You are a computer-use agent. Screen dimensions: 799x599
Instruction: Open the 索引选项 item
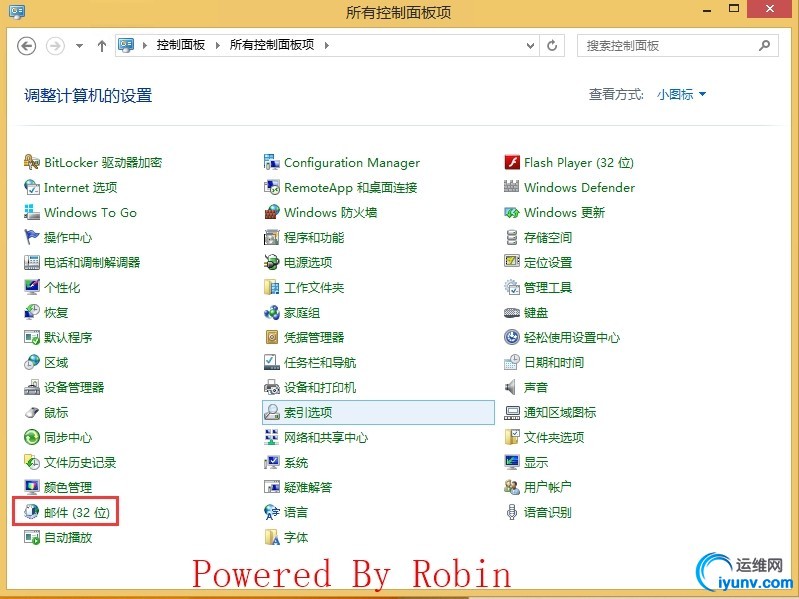(x=378, y=413)
